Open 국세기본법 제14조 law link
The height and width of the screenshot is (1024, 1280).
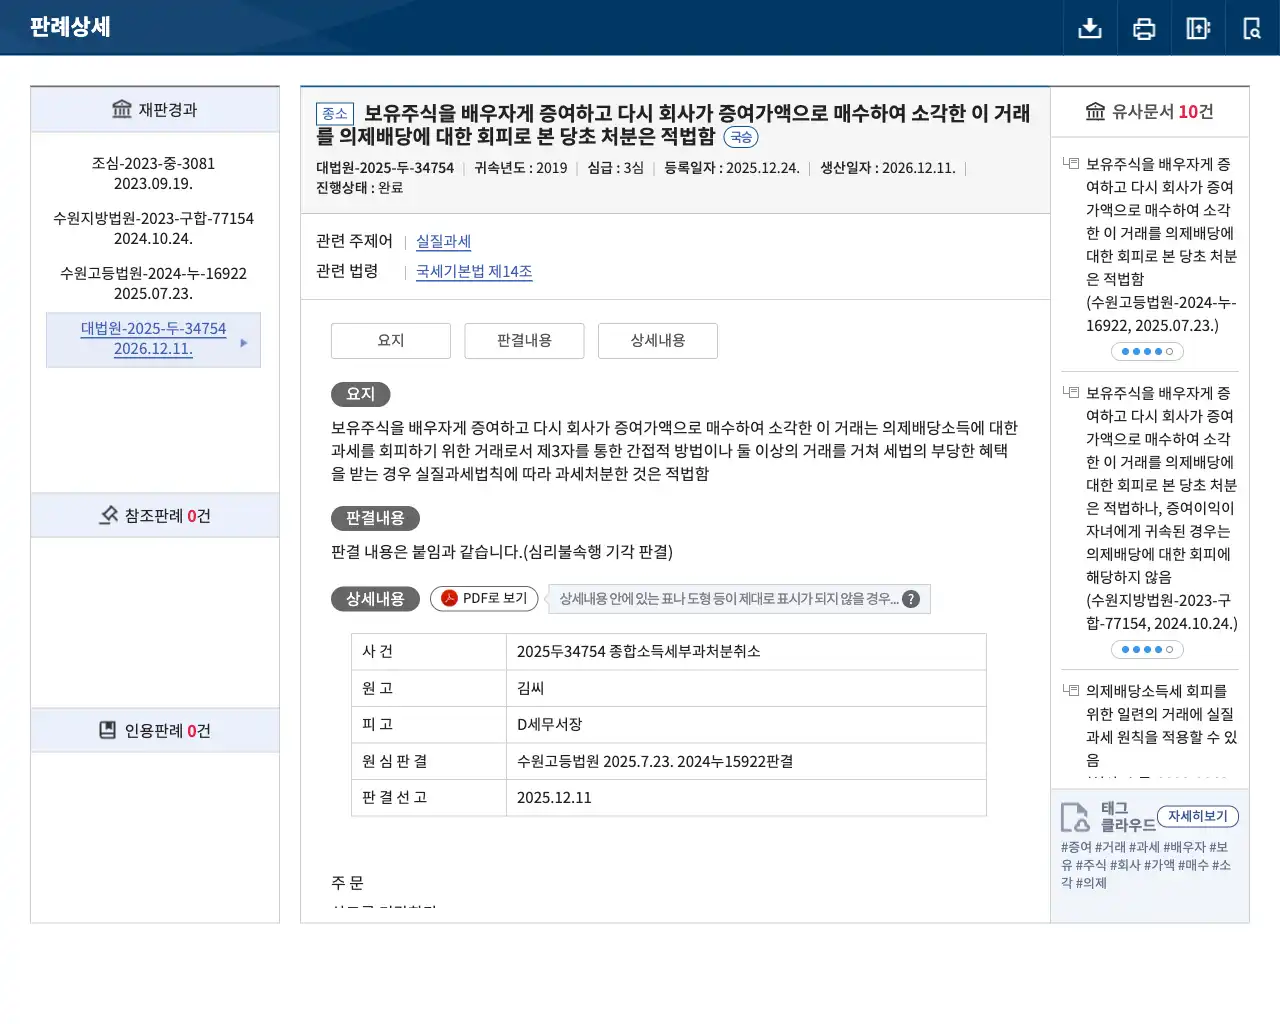(x=474, y=271)
